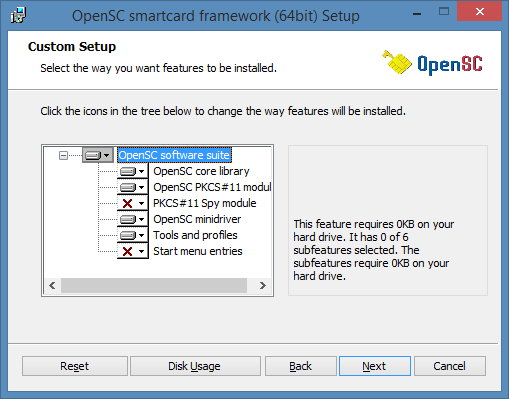509x399 pixels.
Task: Open install-state dropdown for Tools and profiles
Action: pyautogui.click(x=133, y=235)
